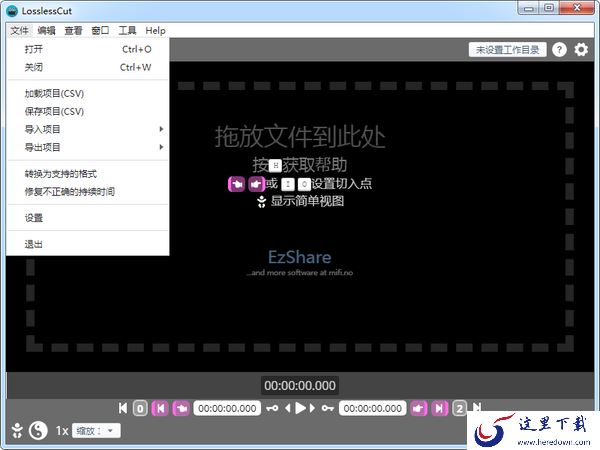Screen dimensions: 600x450
Task: Click the LosslessCut title bar app icon
Action: tap(12, 11)
